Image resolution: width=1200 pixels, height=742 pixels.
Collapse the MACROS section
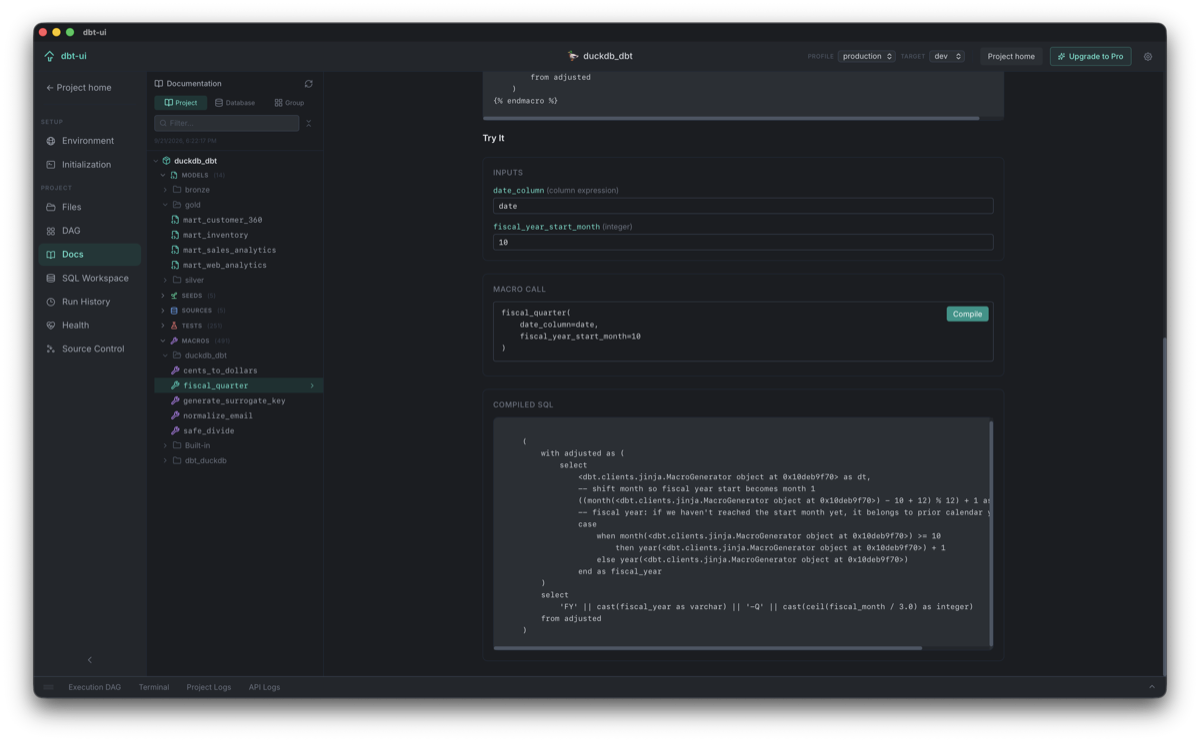coord(163,341)
